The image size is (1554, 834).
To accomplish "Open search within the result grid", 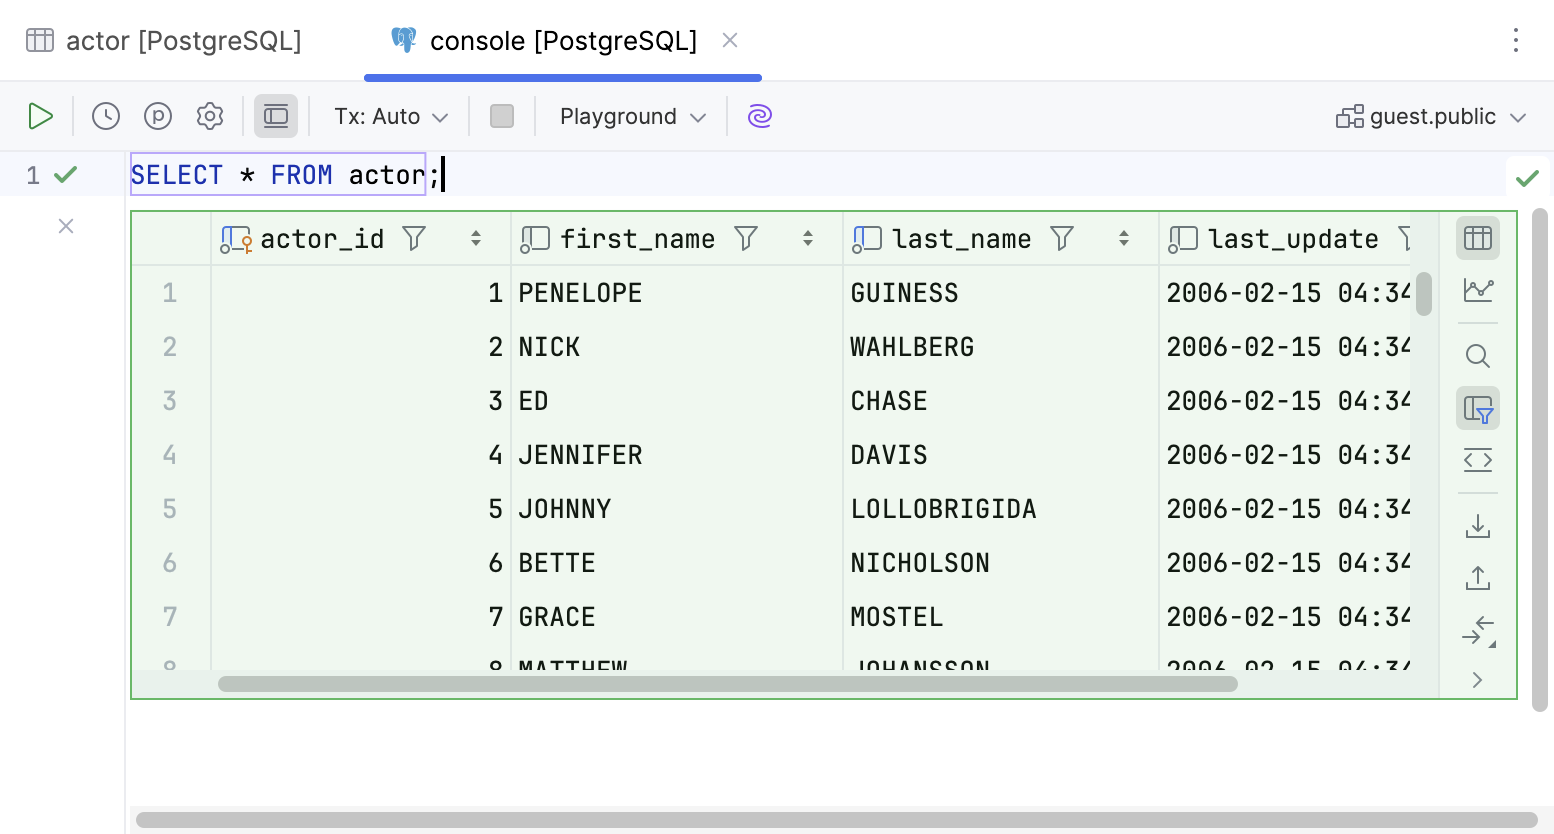I will pos(1477,355).
